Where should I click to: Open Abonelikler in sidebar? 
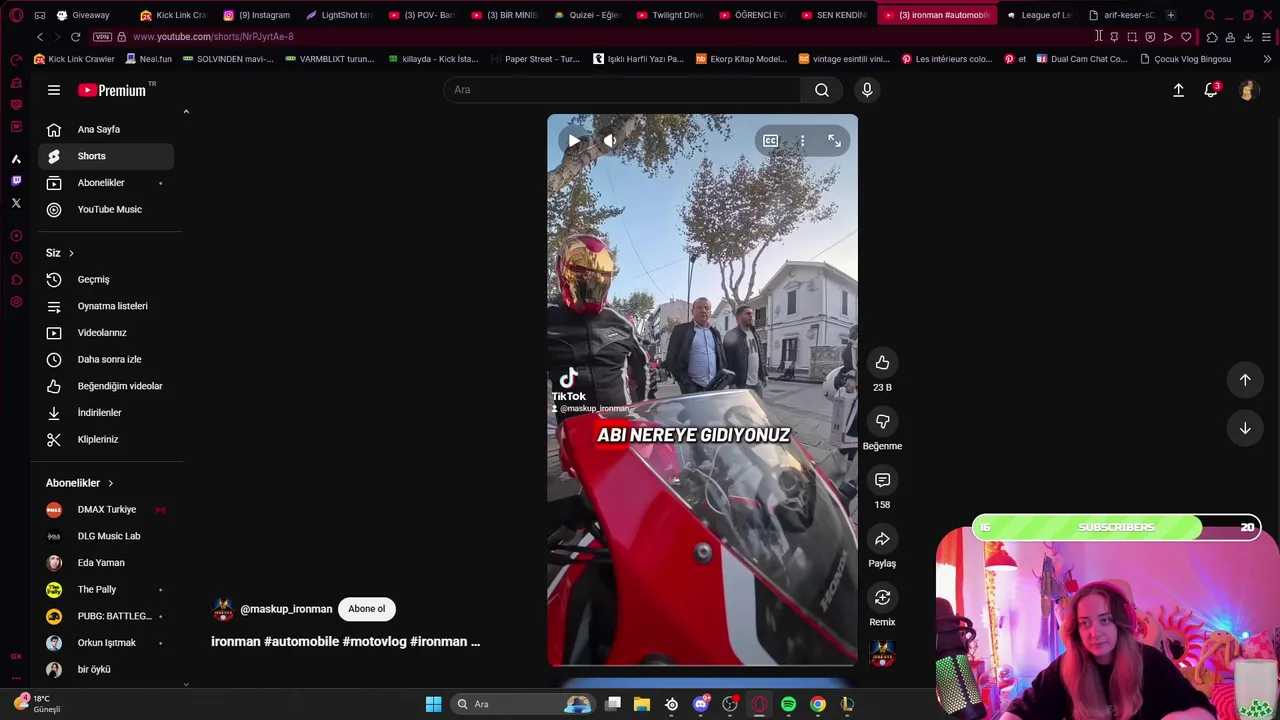[x=106, y=183]
